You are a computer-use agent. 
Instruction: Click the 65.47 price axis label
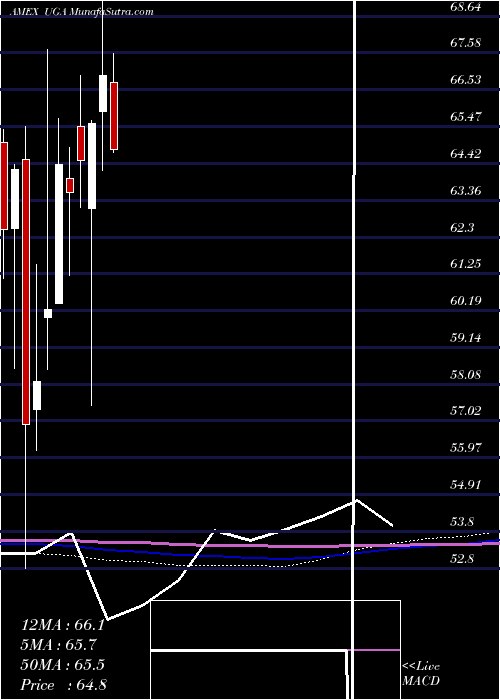click(467, 117)
